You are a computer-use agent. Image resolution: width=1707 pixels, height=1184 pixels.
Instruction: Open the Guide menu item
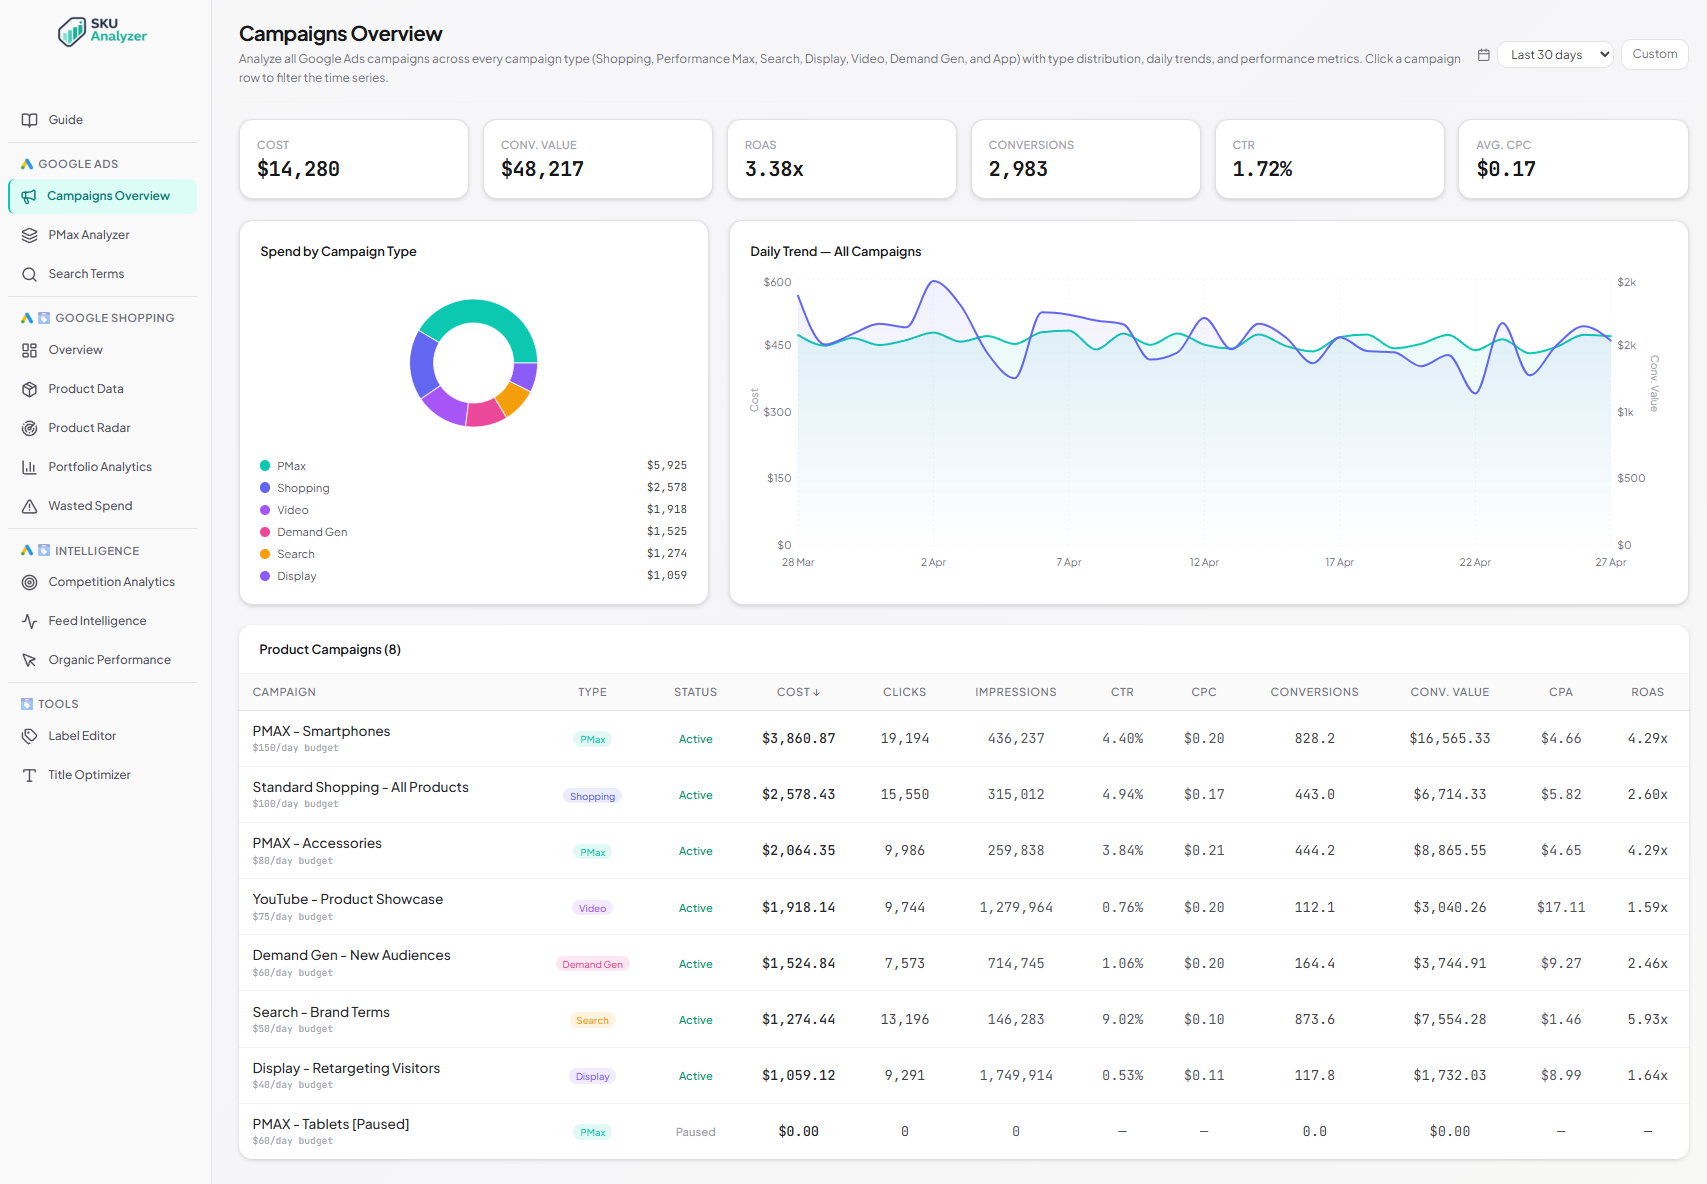click(x=102, y=120)
